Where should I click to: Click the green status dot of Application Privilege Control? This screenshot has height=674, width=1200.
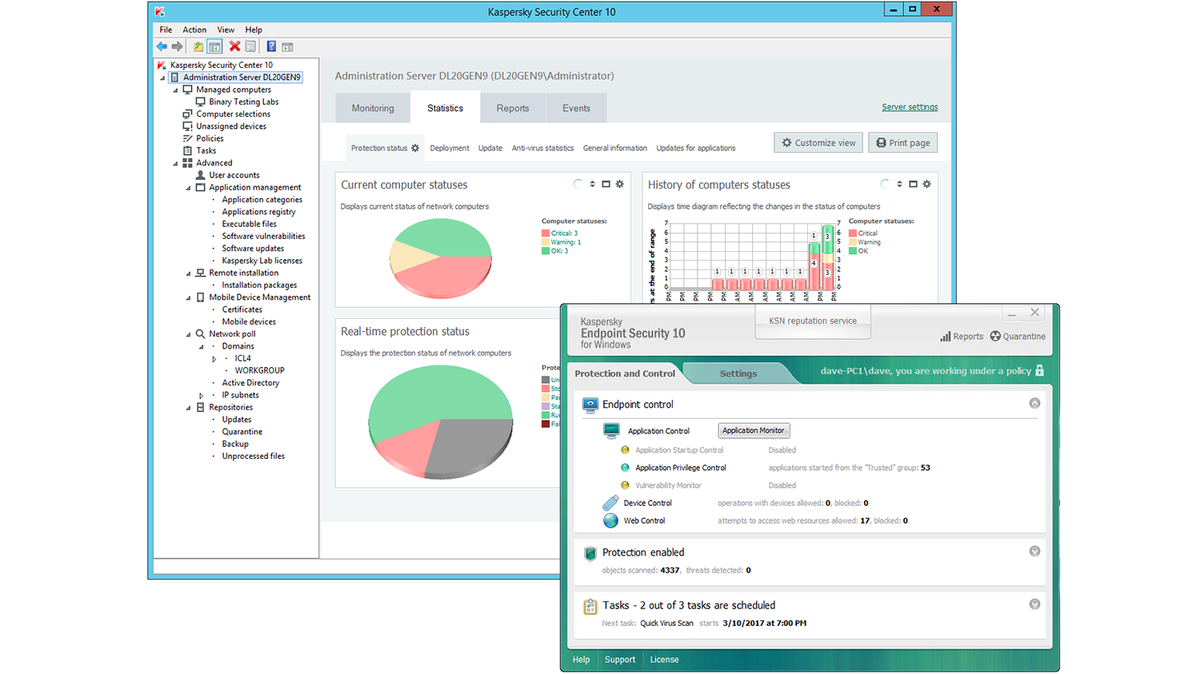(x=625, y=468)
